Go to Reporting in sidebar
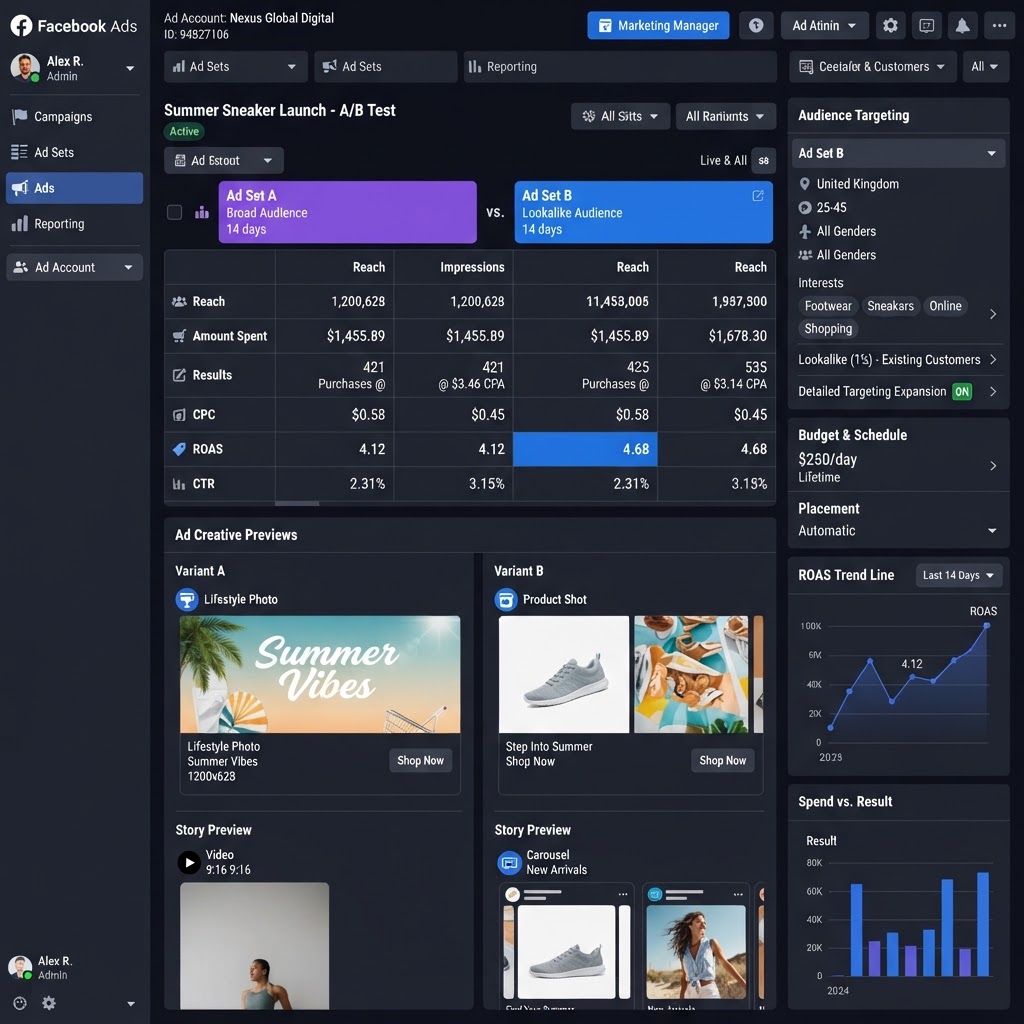 coord(74,224)
